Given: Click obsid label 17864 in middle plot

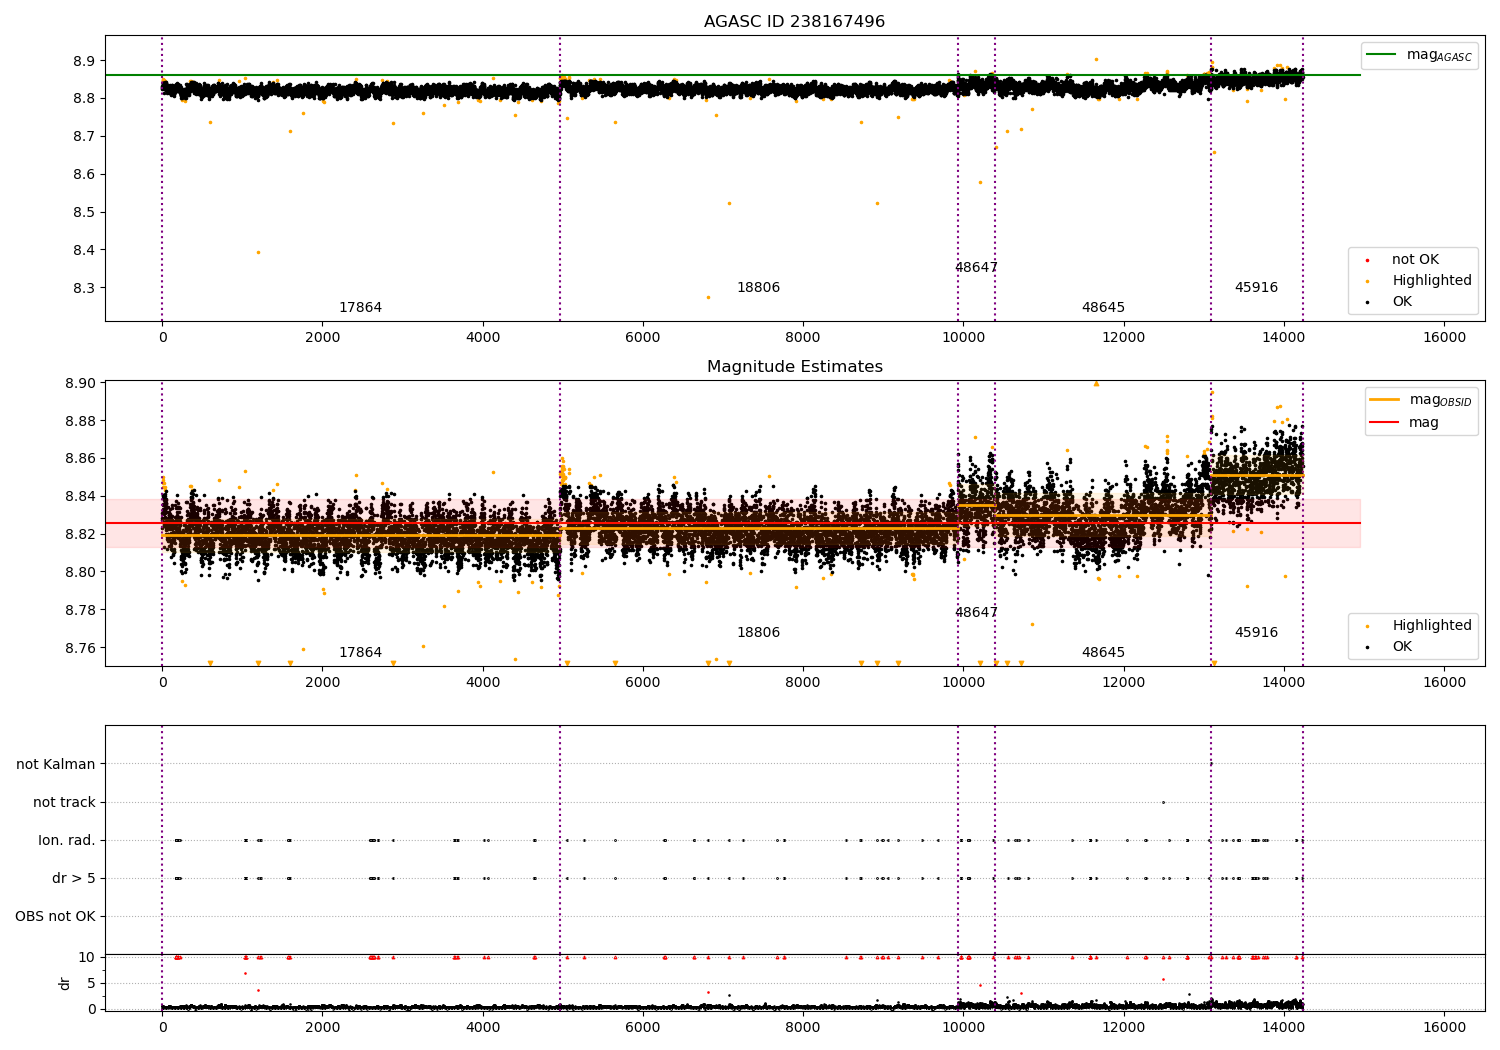Looking at the screenshot, I should coord(360,653).
